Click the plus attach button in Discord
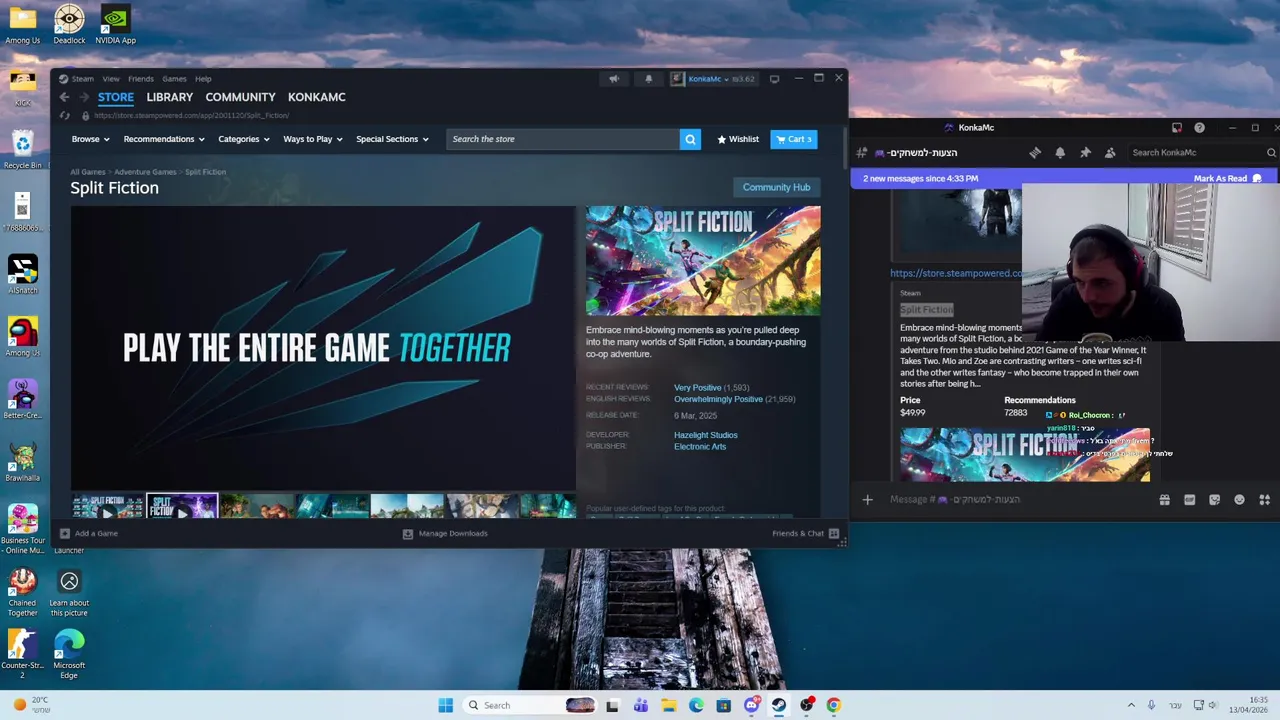Screen dimensions: 1280x720 [868, 499]
